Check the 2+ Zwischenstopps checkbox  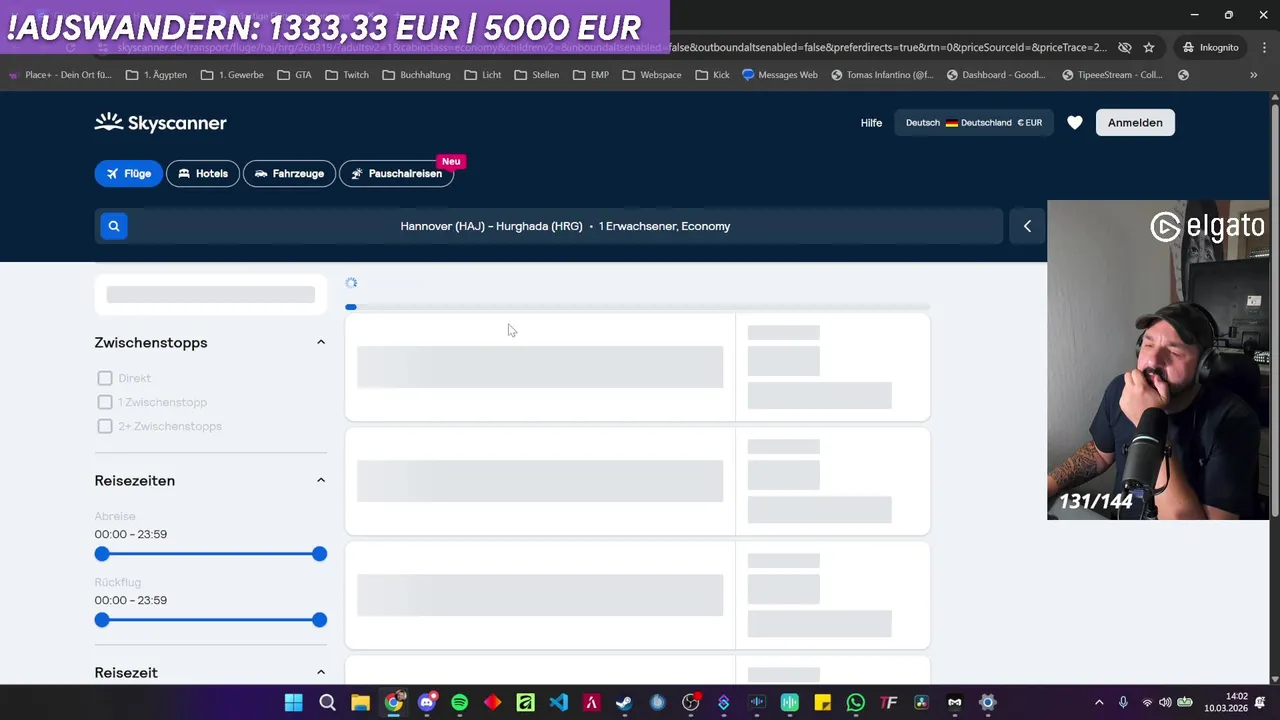pyautogui.click(x=105, y=426)
